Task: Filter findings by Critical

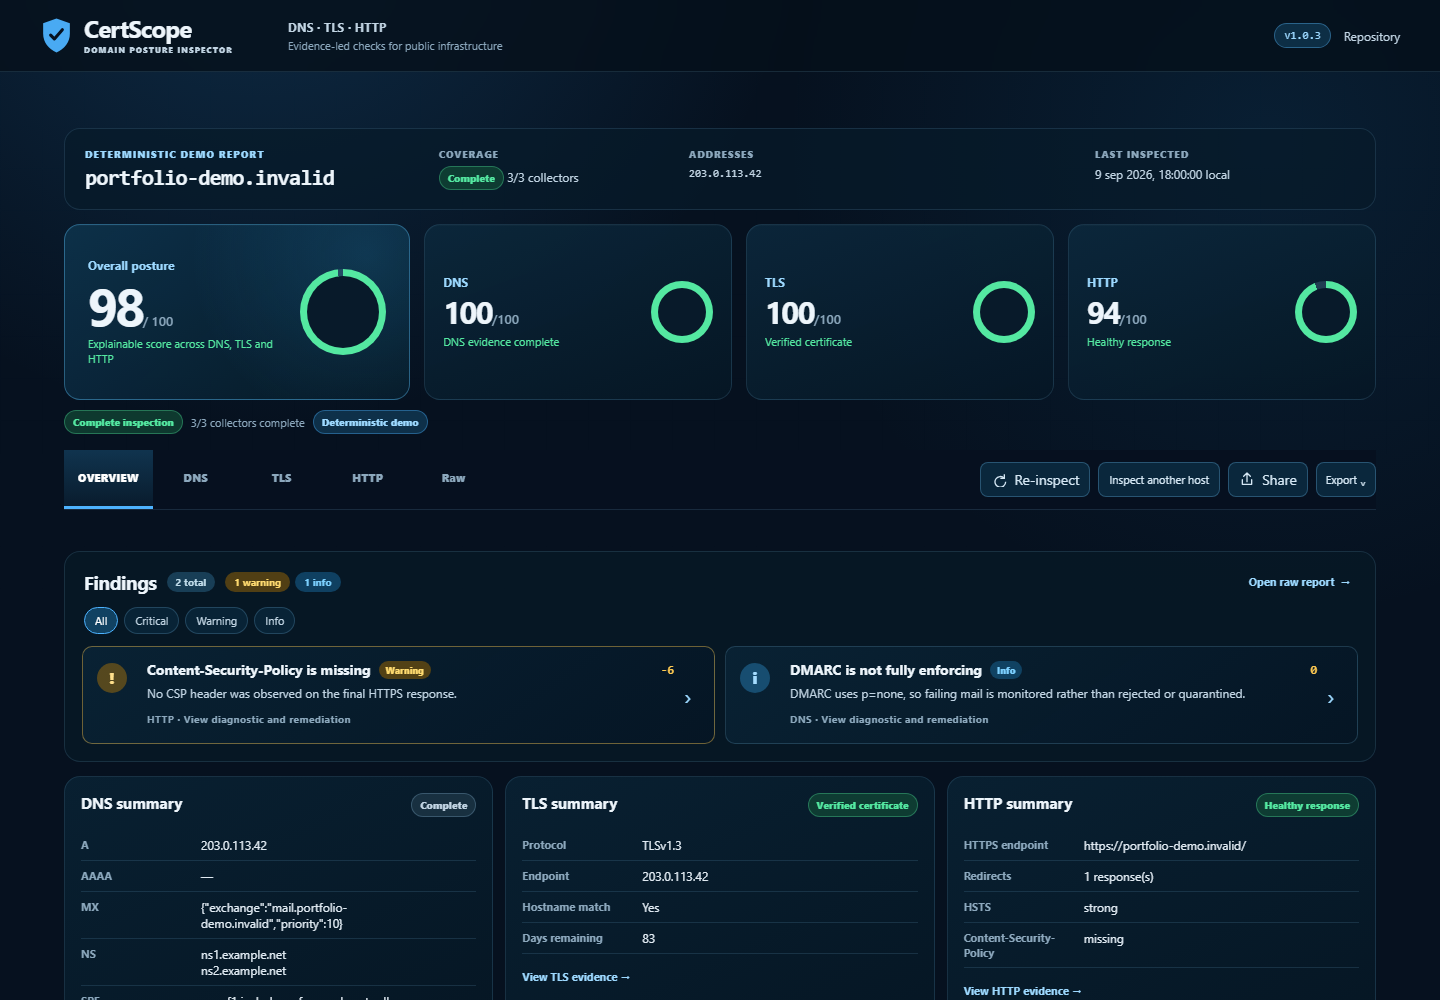Action: click(152, 621)
